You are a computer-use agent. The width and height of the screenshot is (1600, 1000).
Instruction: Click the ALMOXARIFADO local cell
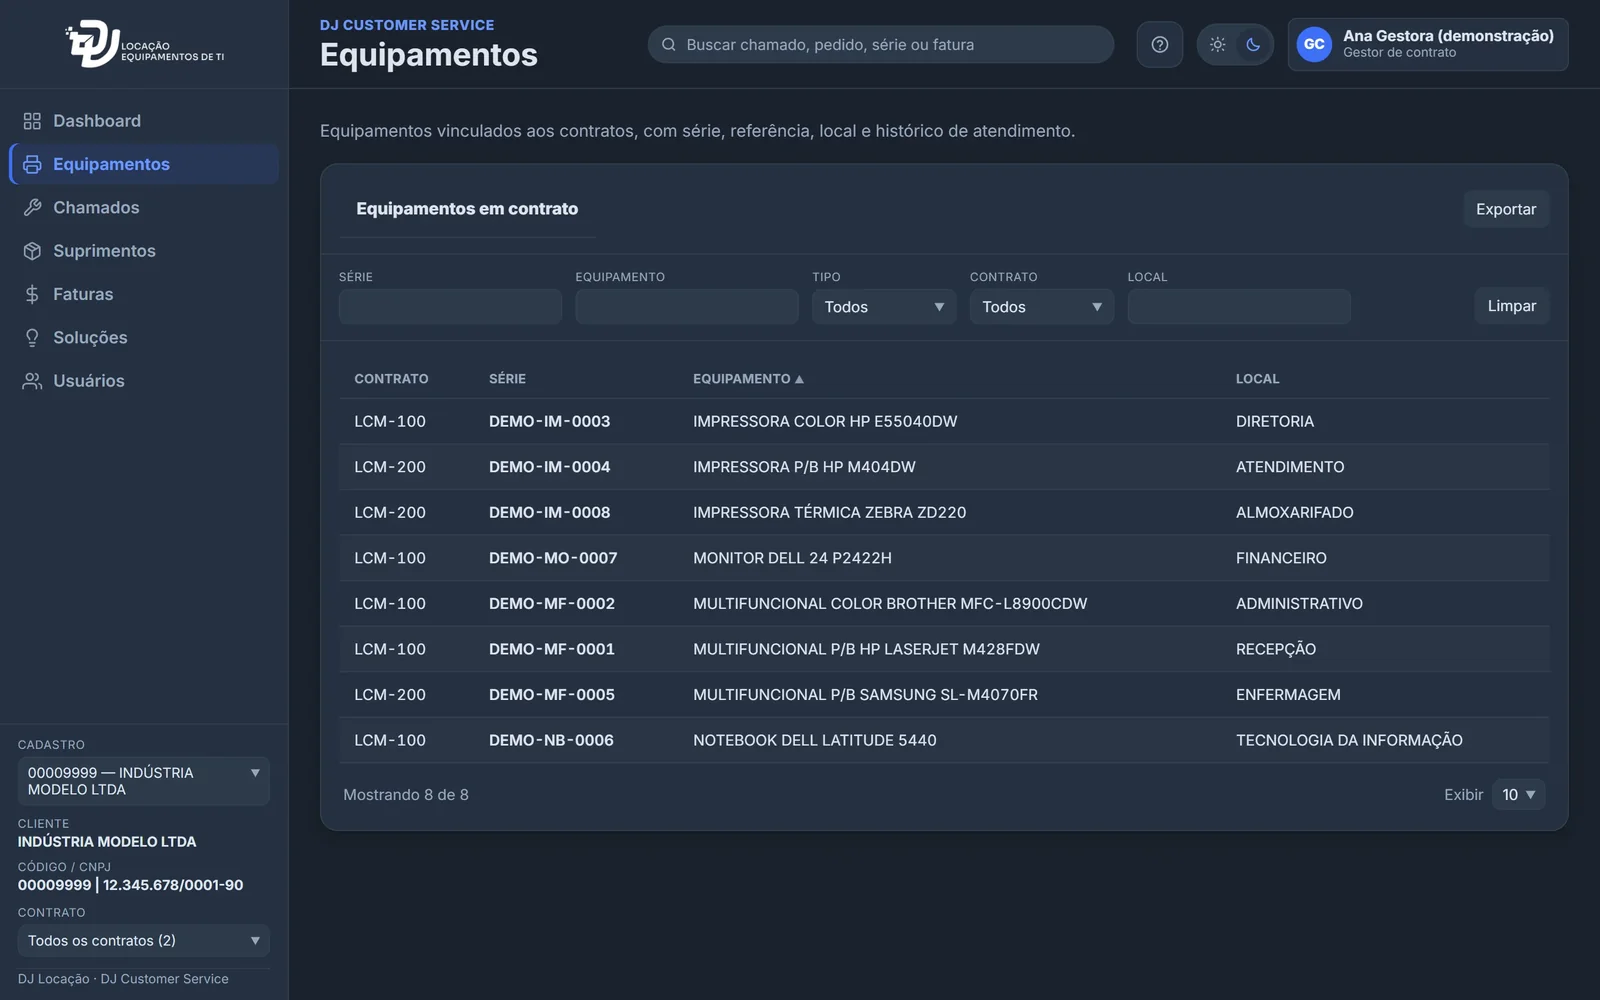coord(1295,513)
